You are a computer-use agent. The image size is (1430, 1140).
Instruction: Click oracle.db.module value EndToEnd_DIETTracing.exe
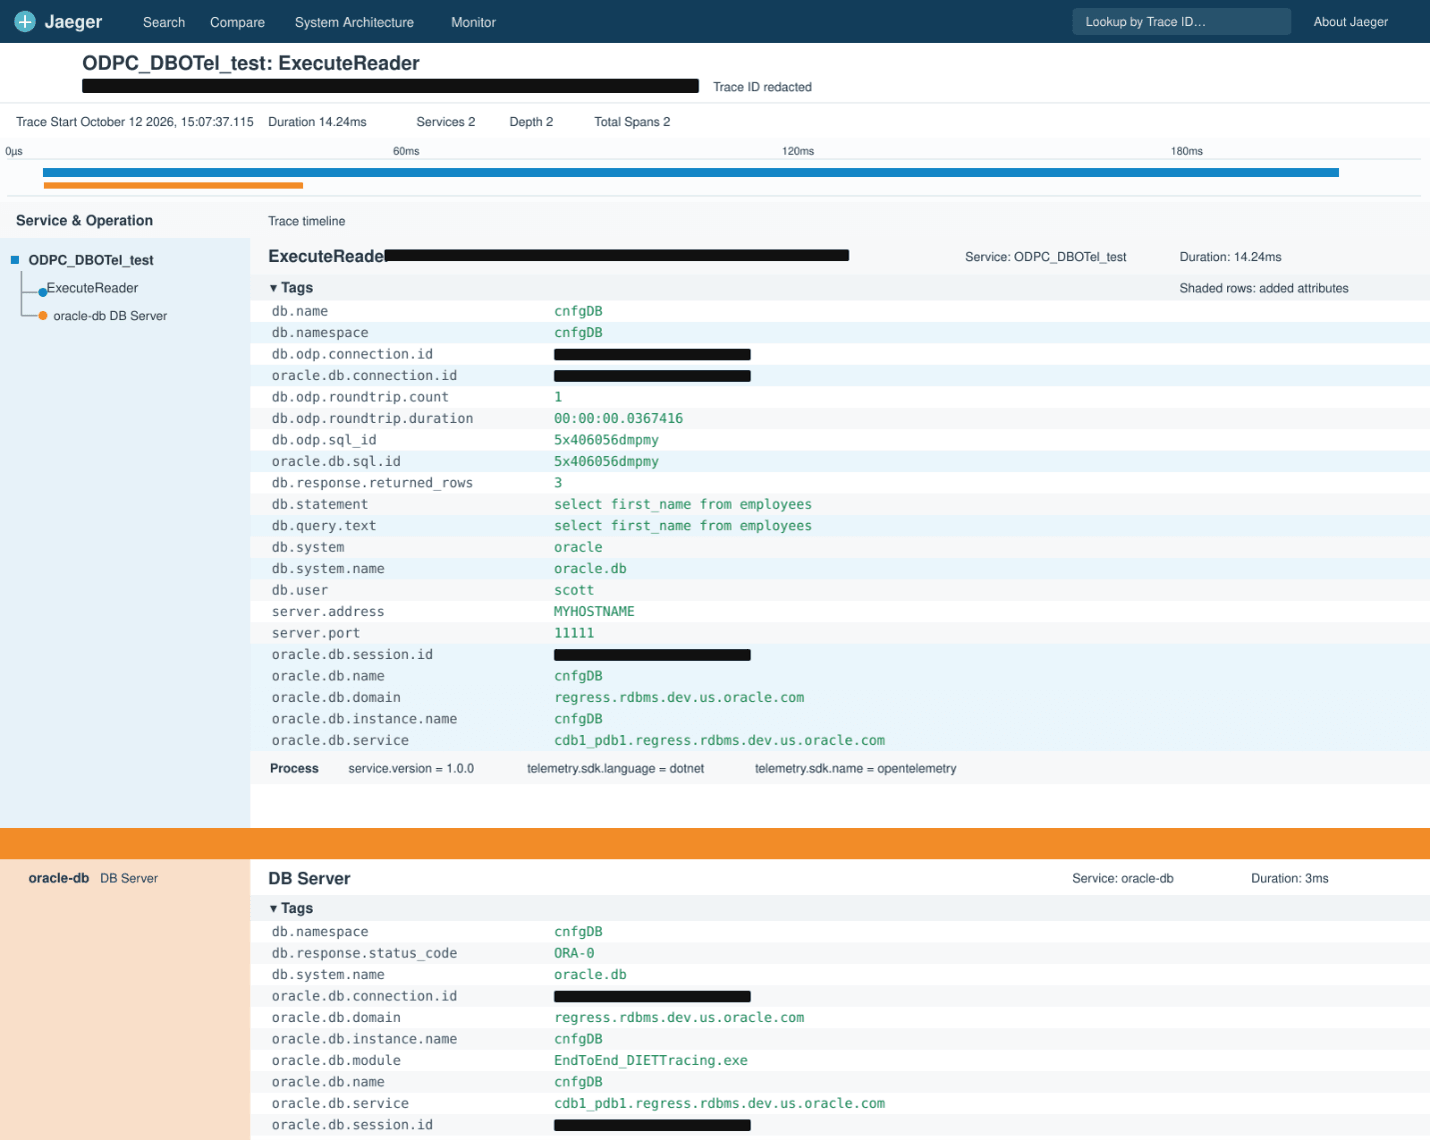click(x=651, y=1060)
